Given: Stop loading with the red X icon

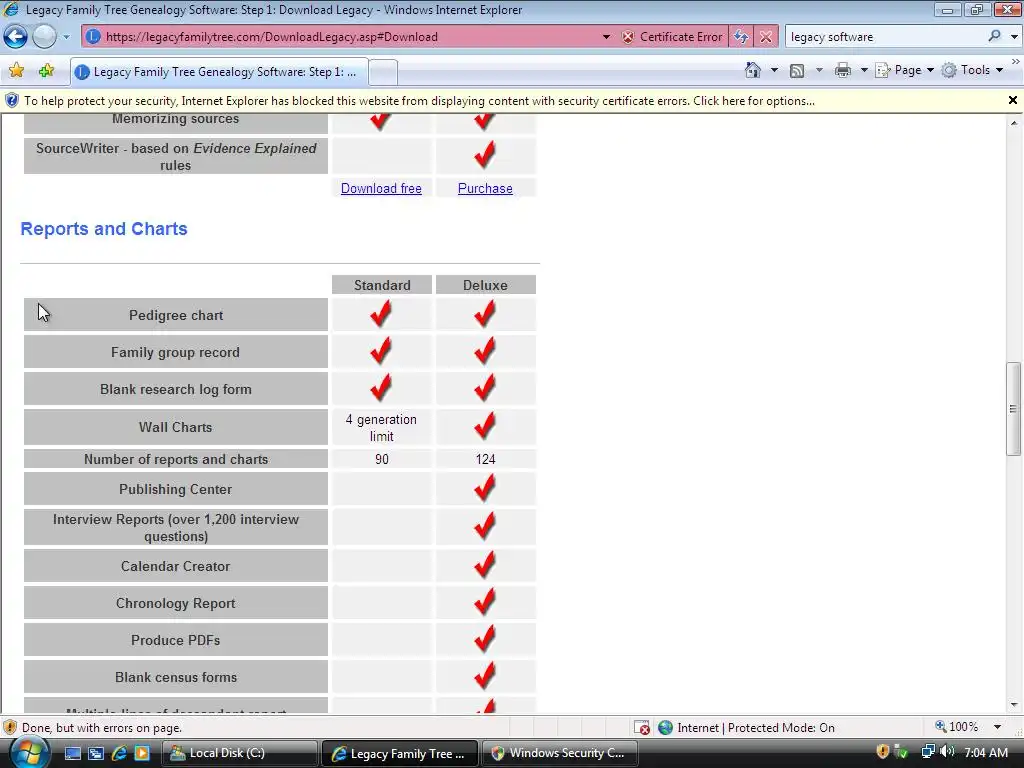Looking at the screenshot, I should click(x=765, y=37).
